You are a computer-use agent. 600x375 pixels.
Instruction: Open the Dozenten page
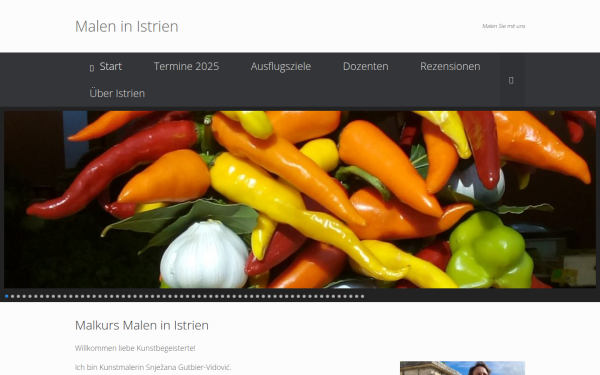[365, 67]
